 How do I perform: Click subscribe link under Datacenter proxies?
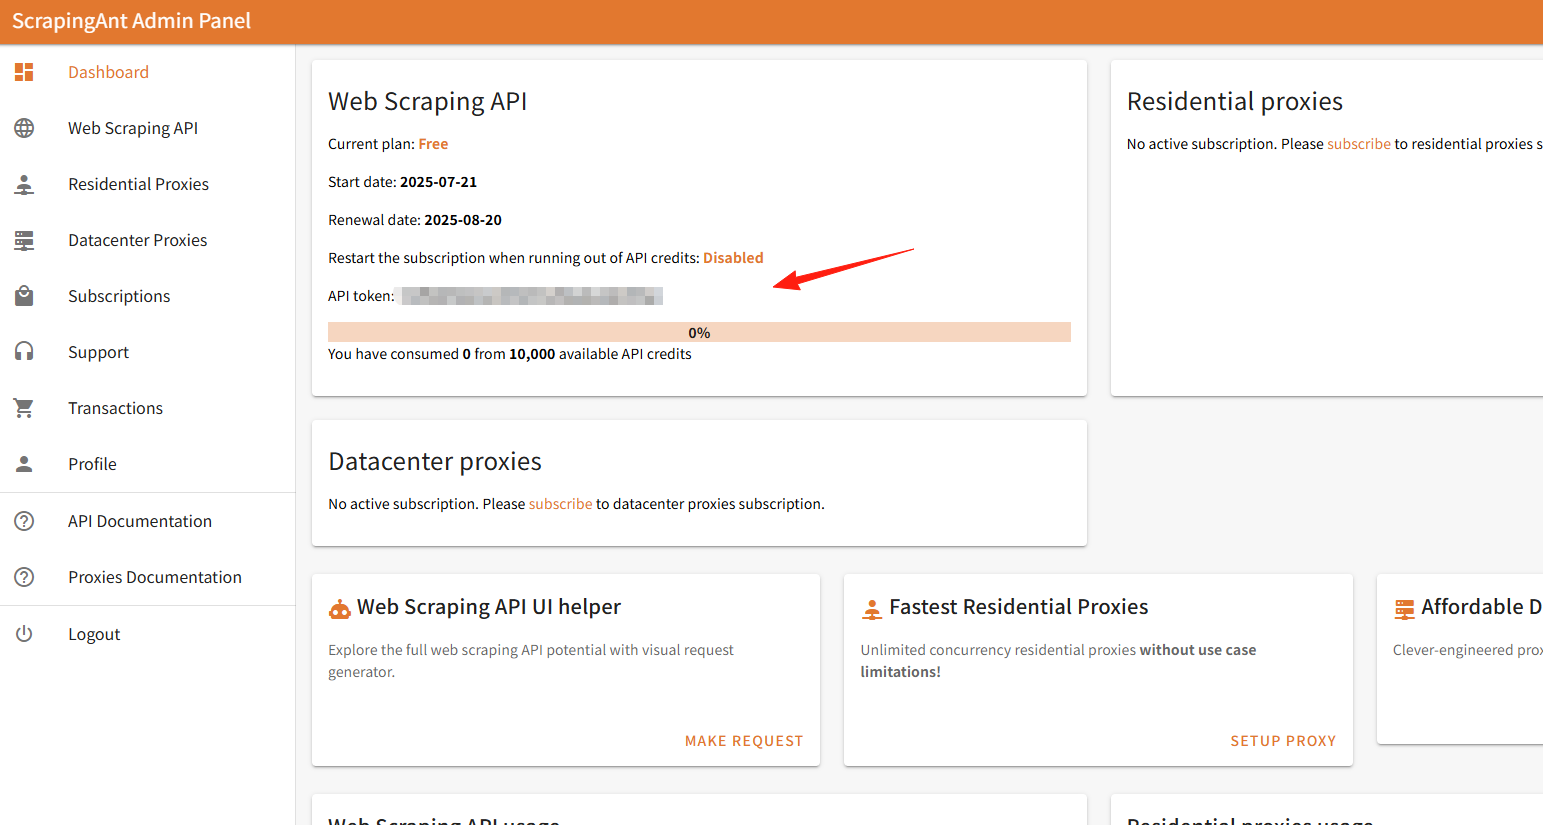(560, 504)
